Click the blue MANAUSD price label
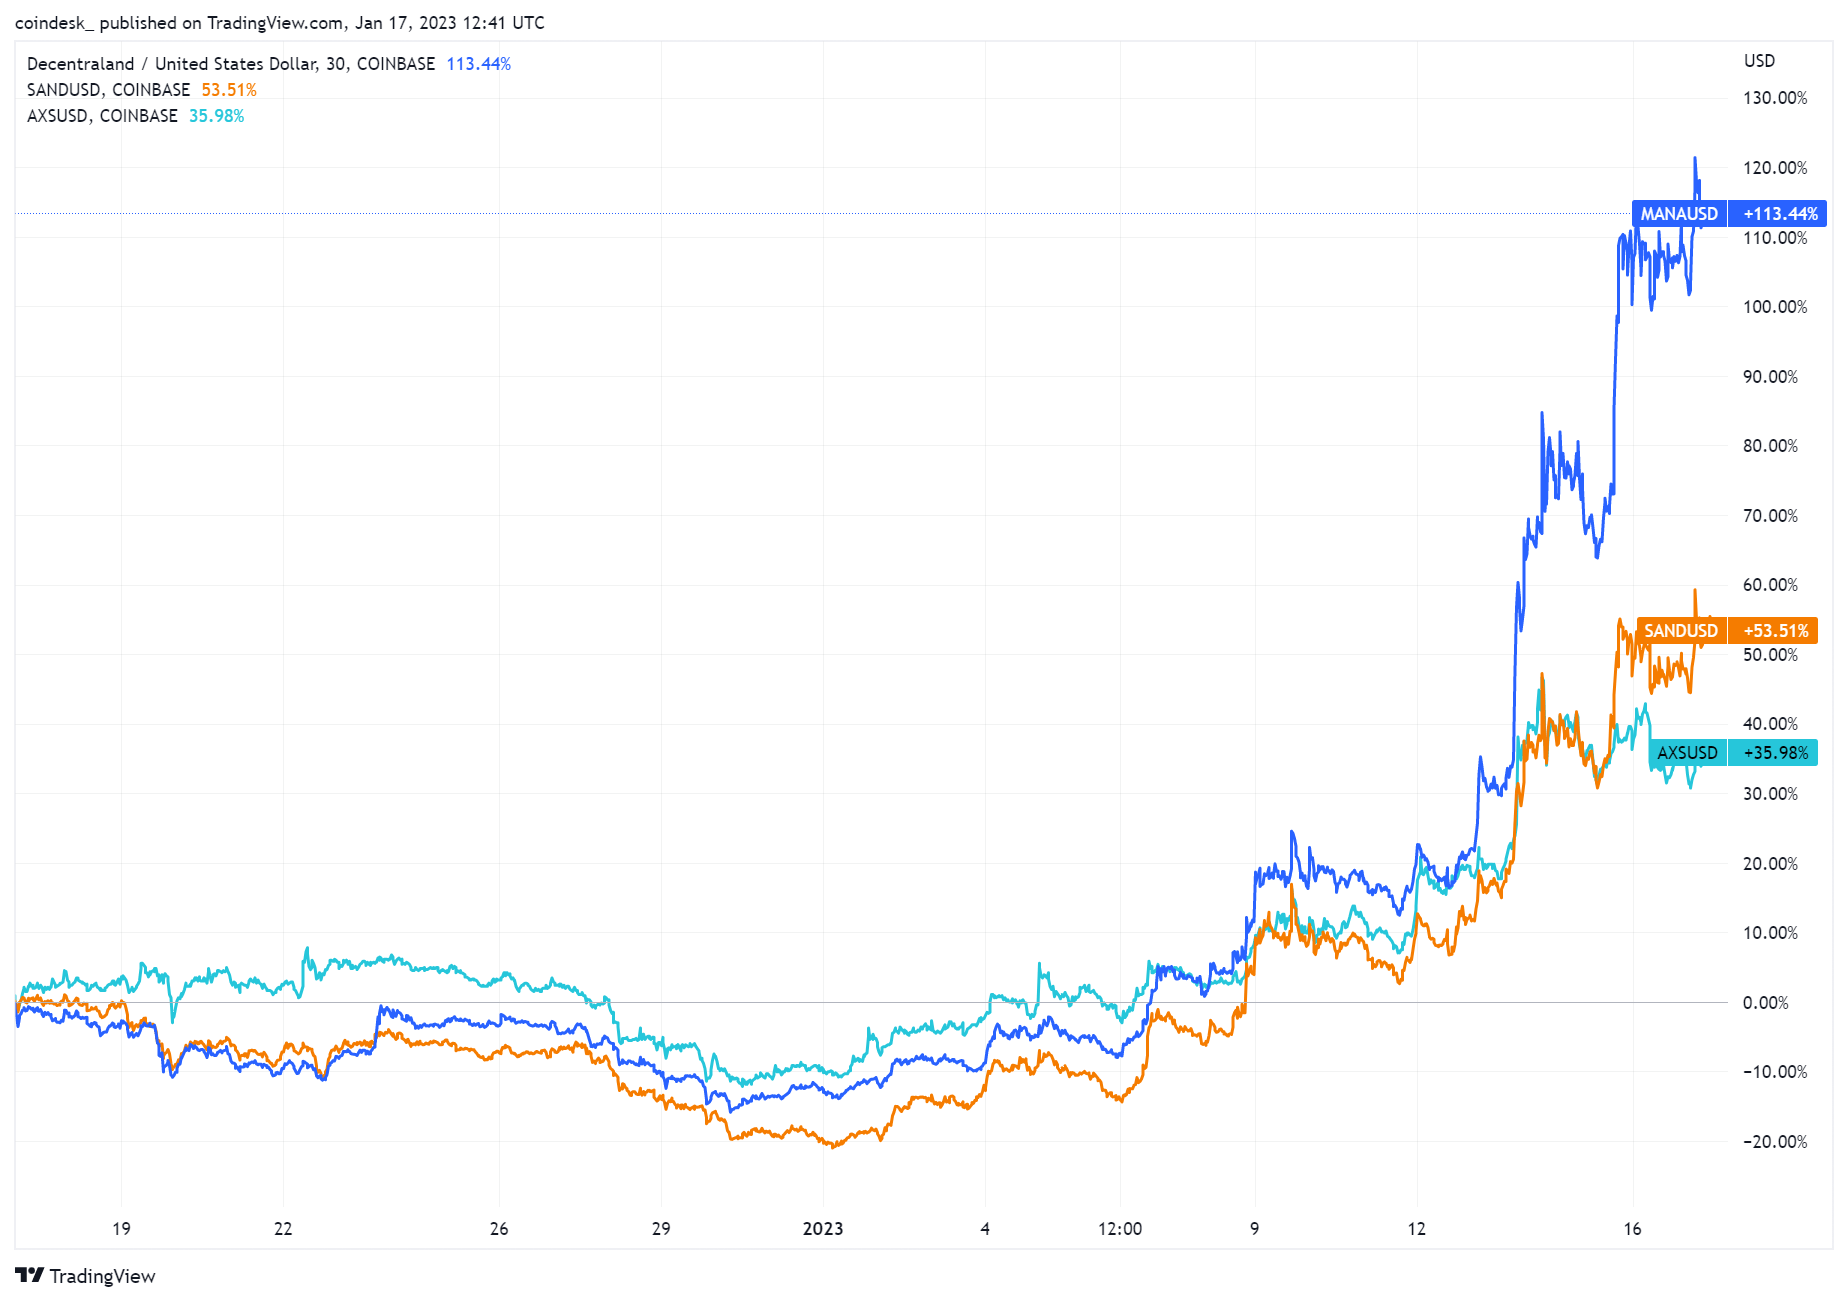1848x1302 pixels. (1679, 214)
